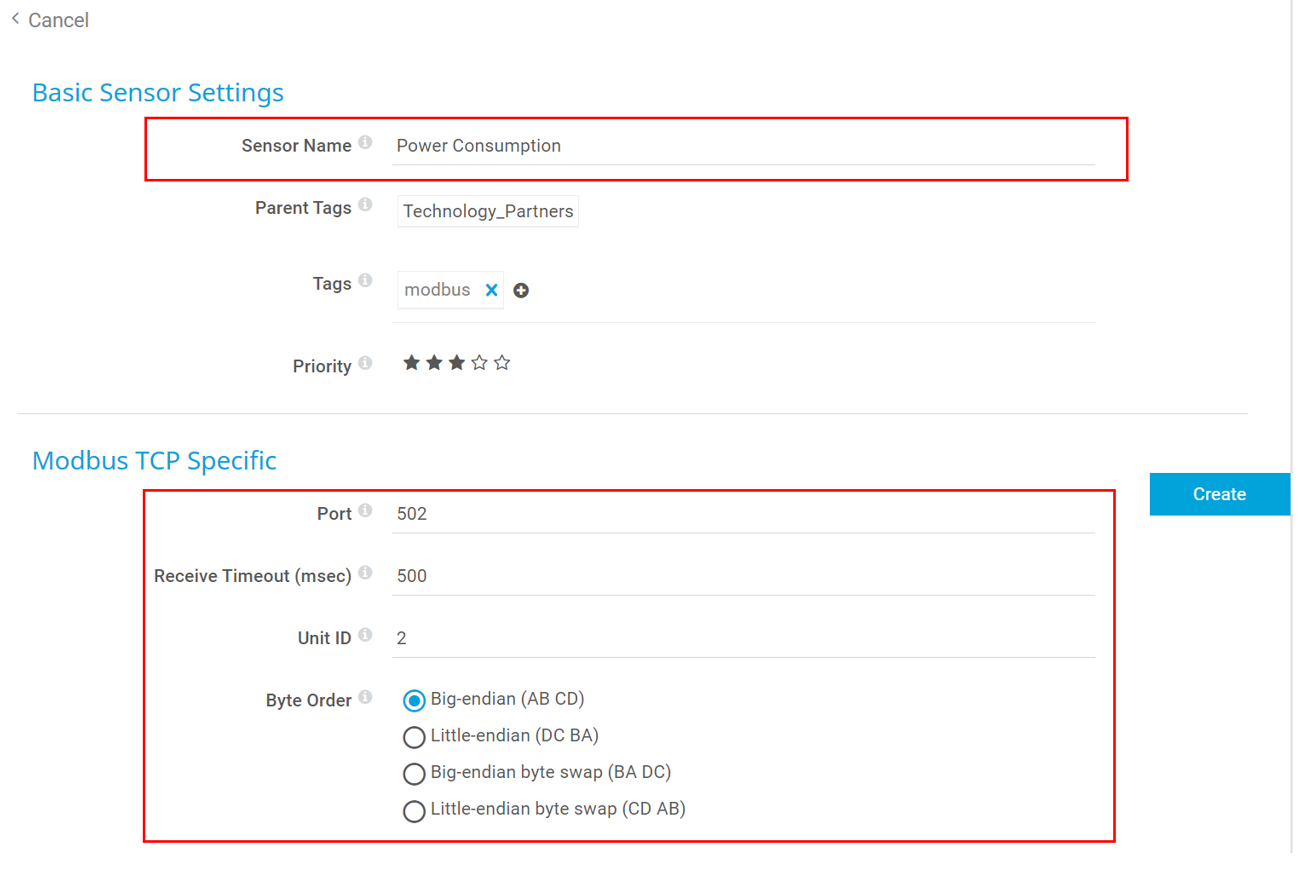Click the info icon next to Sensor Name
The width and height of the screenshot is (1302, 870).
pyautogui.click(x=365, y=143)
